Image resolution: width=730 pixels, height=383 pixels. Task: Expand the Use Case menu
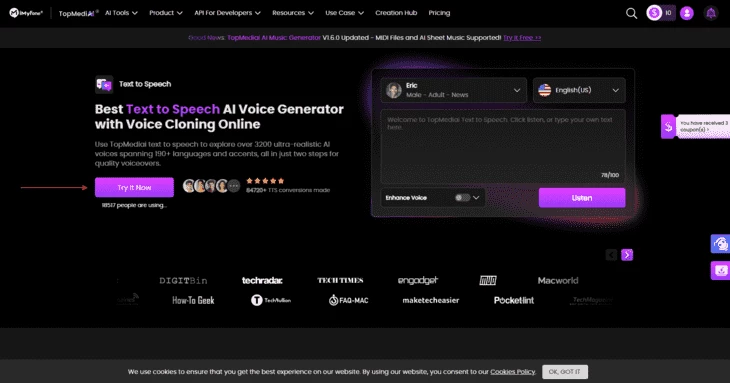[x=345, y=13]
